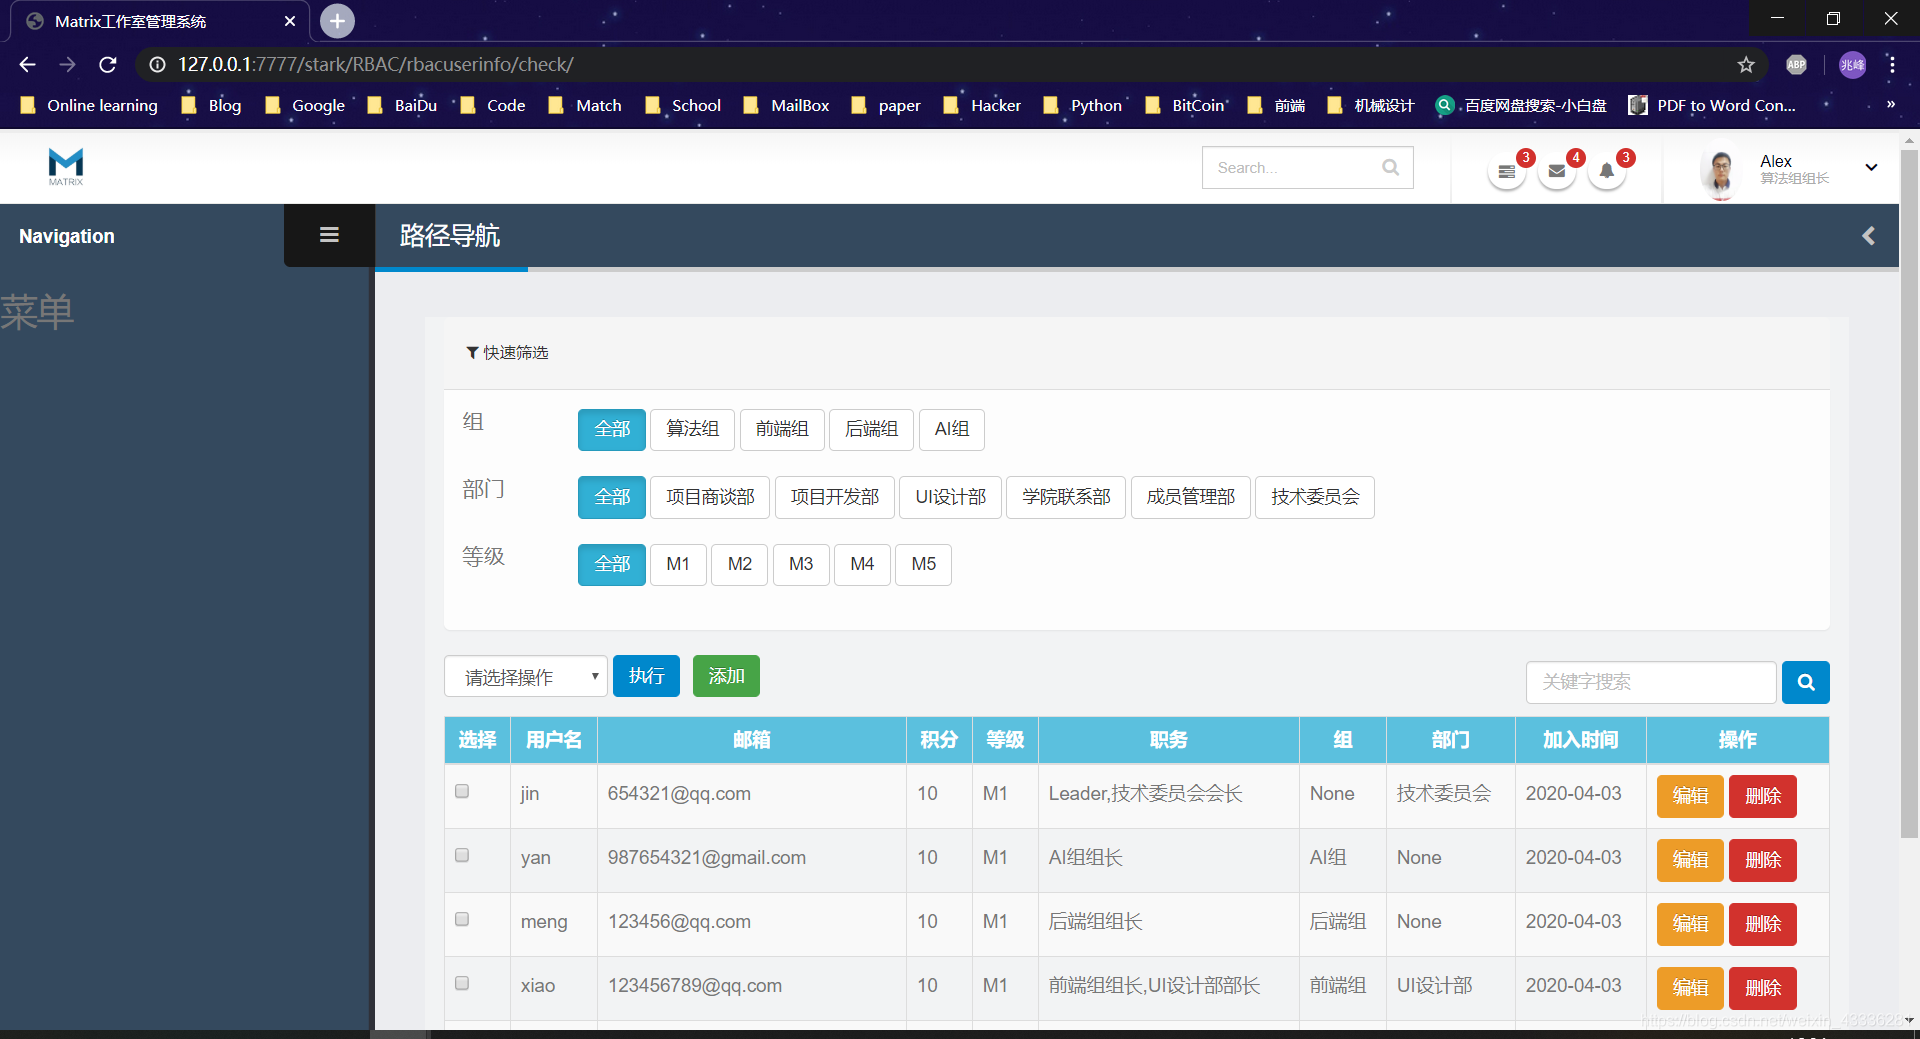Open the ABP extension icon
The width and height of the screenshot is (1920, 1039).
point(1797,64)
